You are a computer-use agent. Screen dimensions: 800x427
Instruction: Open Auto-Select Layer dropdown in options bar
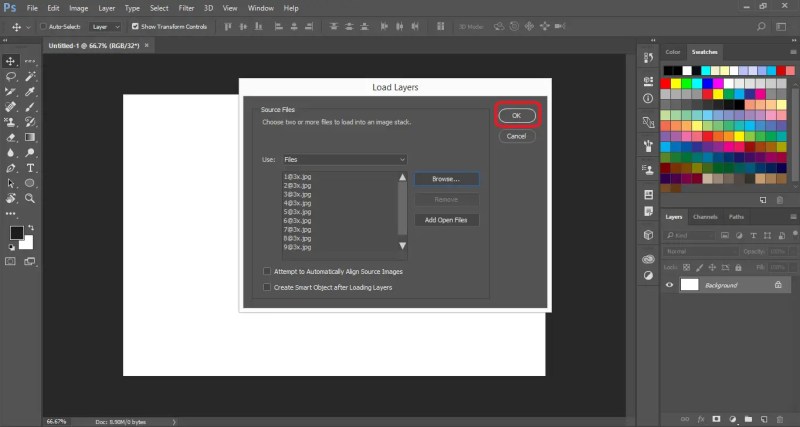coord(106,27)
